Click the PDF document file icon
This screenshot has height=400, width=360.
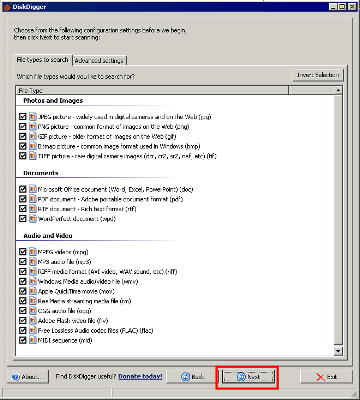pyautogui.click(x=32, y=199)
